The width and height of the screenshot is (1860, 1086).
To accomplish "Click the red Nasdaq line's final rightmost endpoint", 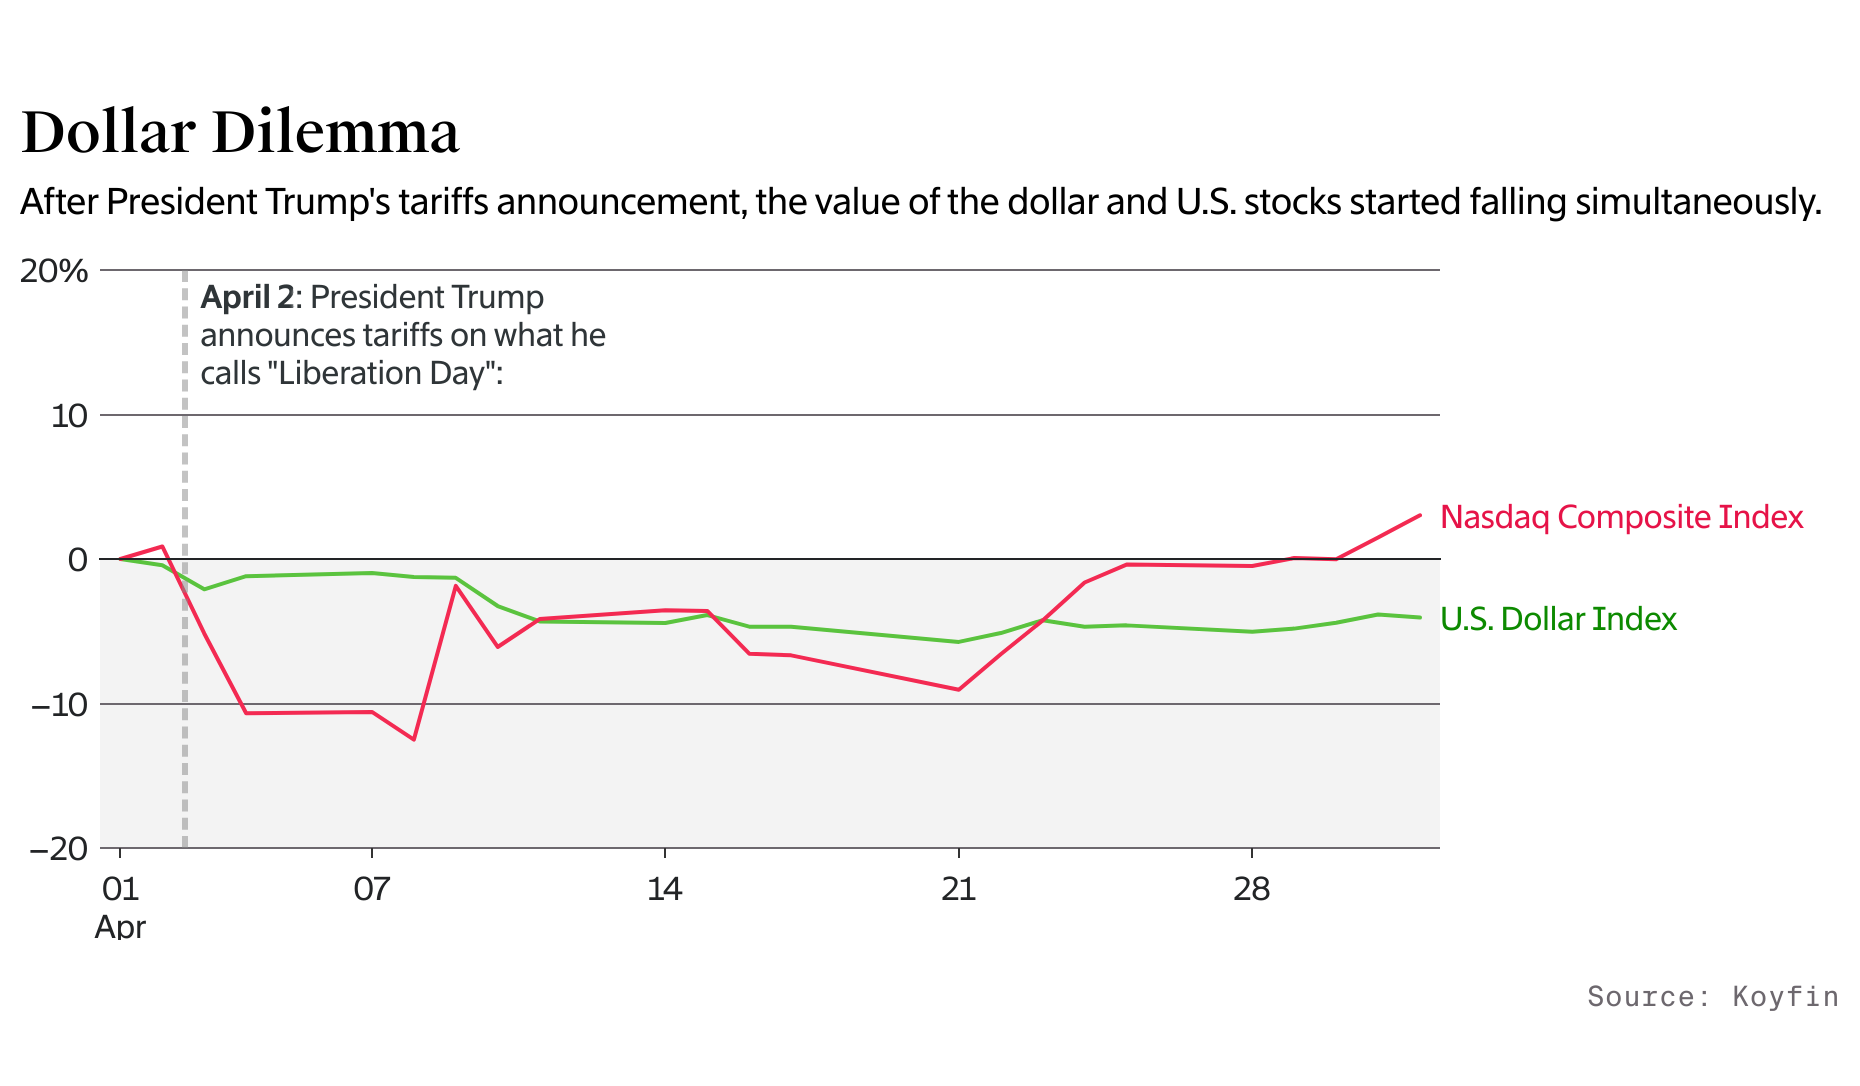I will [x=1420, y=515].
